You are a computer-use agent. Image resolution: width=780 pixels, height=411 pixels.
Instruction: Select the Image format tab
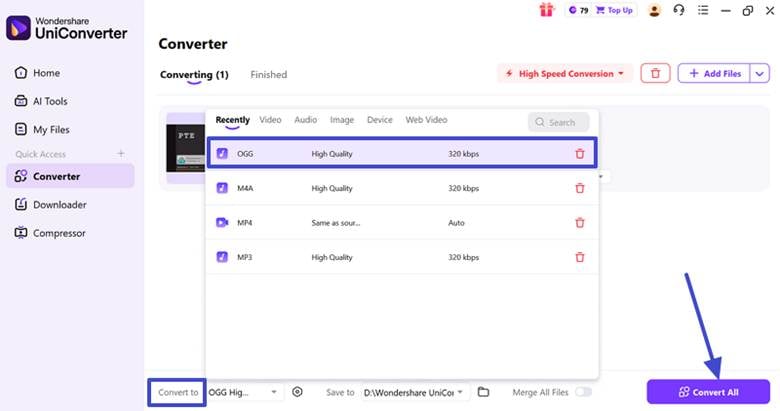[x=342, y=120]
